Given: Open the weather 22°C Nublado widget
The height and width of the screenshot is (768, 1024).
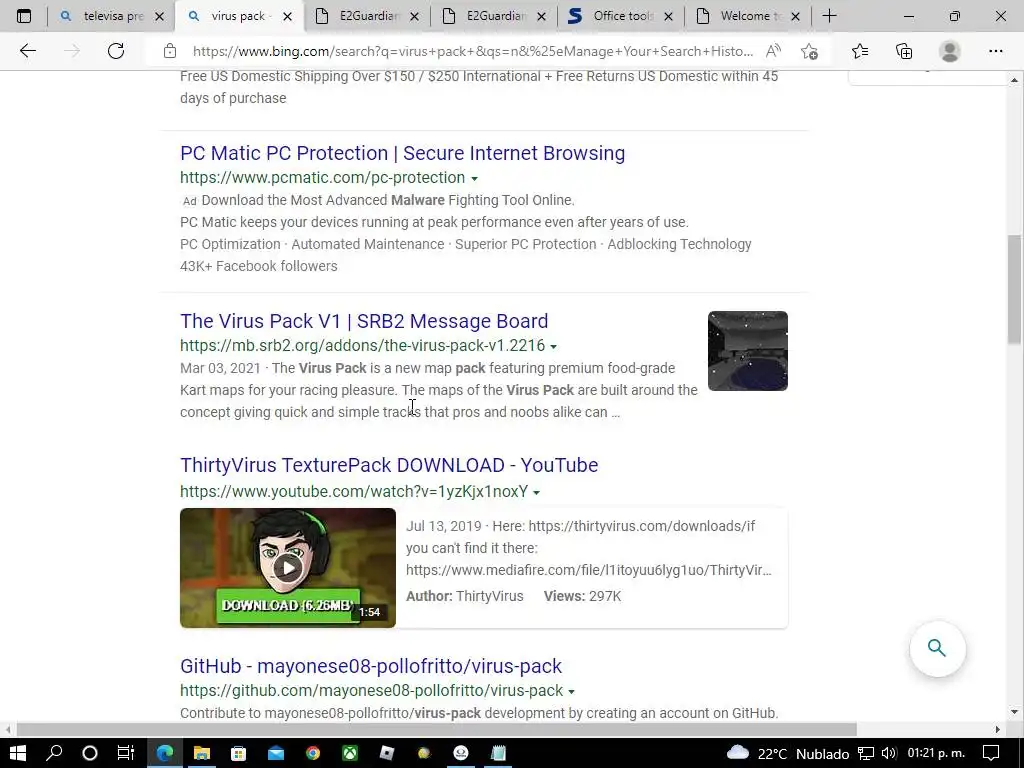Looking at the screenshot, I should pyautogui.click(x=788, y=754).
